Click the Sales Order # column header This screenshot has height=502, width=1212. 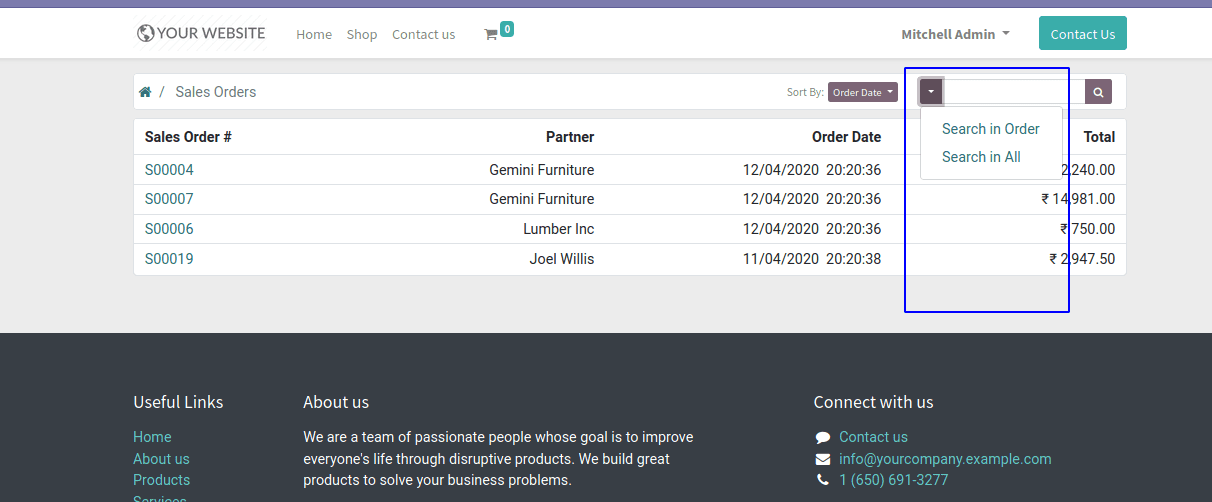(x=188, y=137)
